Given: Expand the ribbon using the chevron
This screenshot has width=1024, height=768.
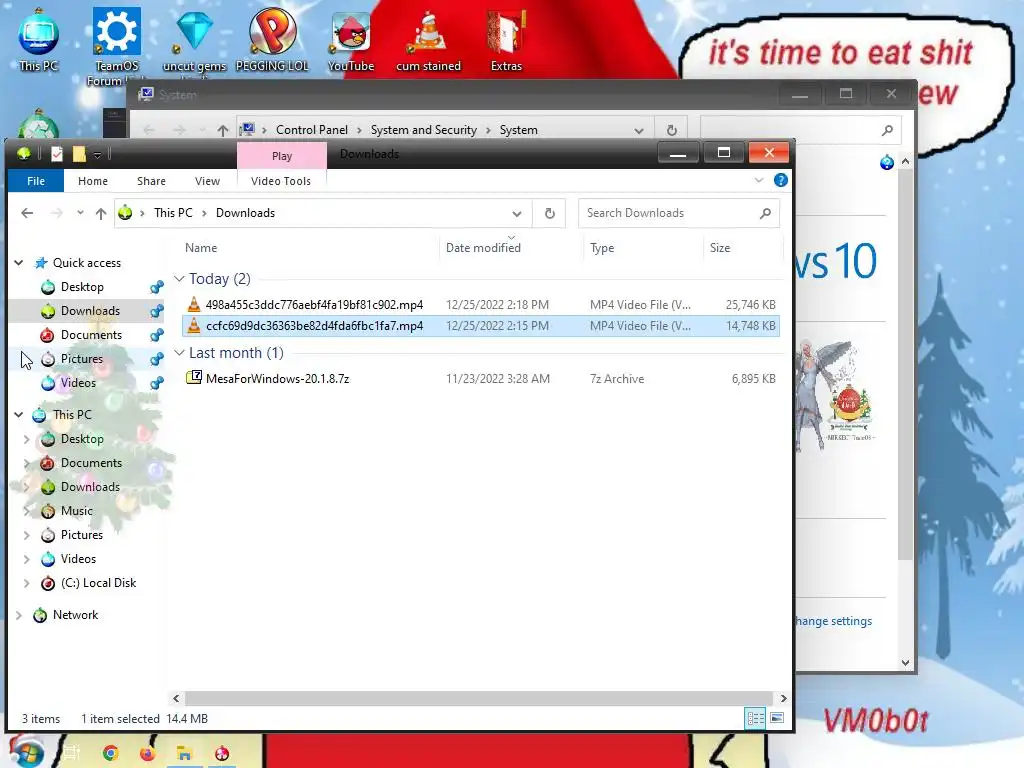Looking at the screenshot, I should [759, 180].
